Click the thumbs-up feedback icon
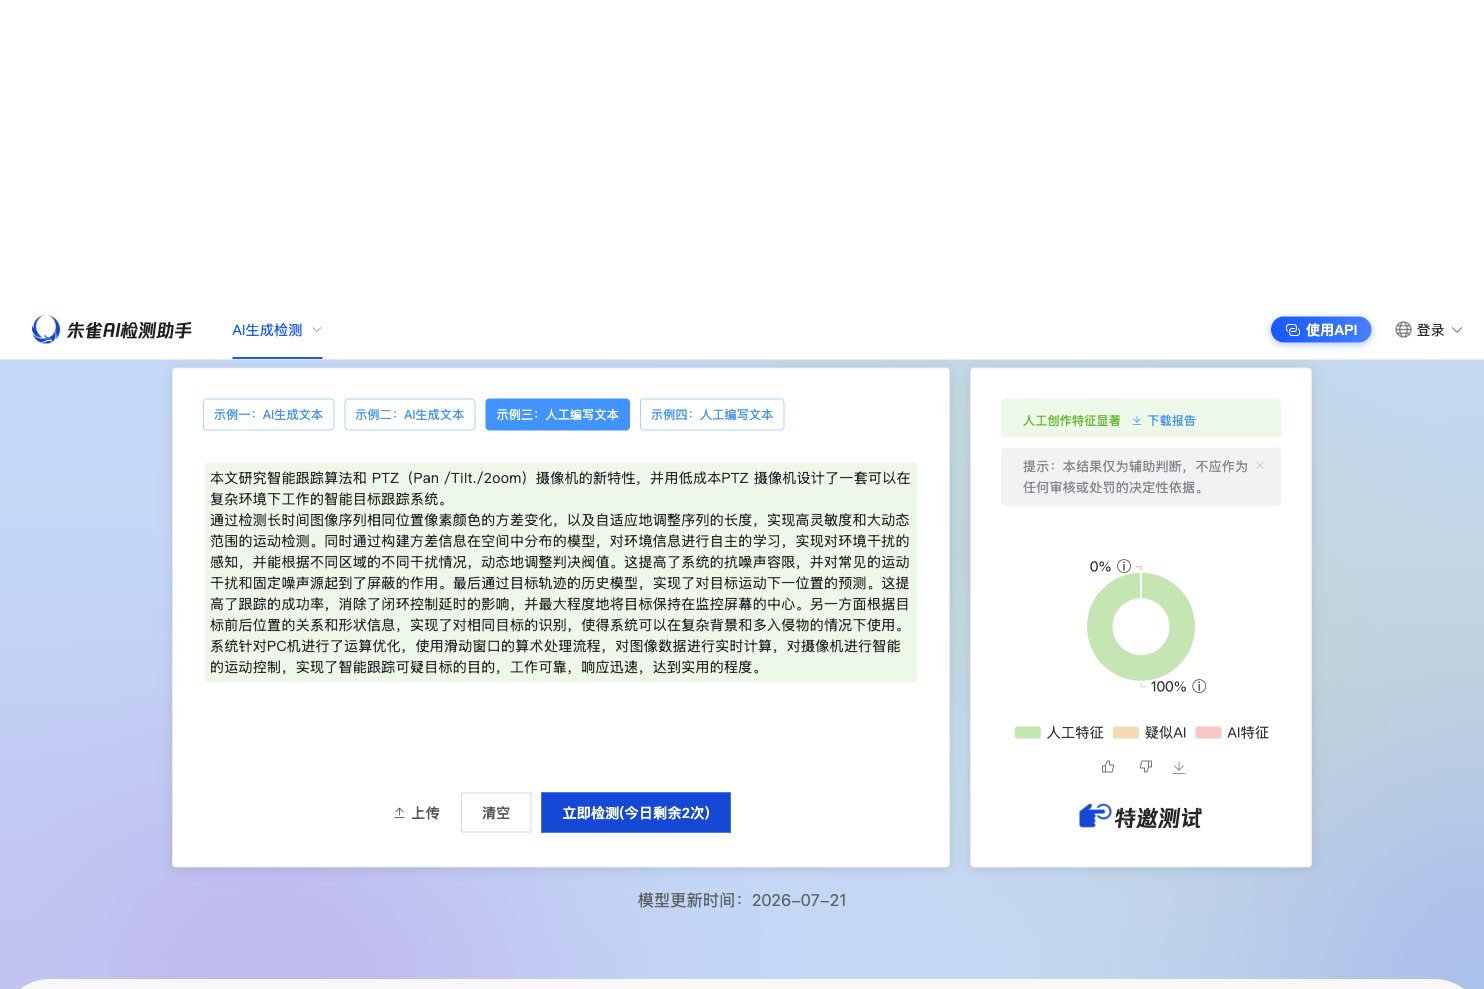This screenshot has width=1484, height=989. pos(1108,767)
